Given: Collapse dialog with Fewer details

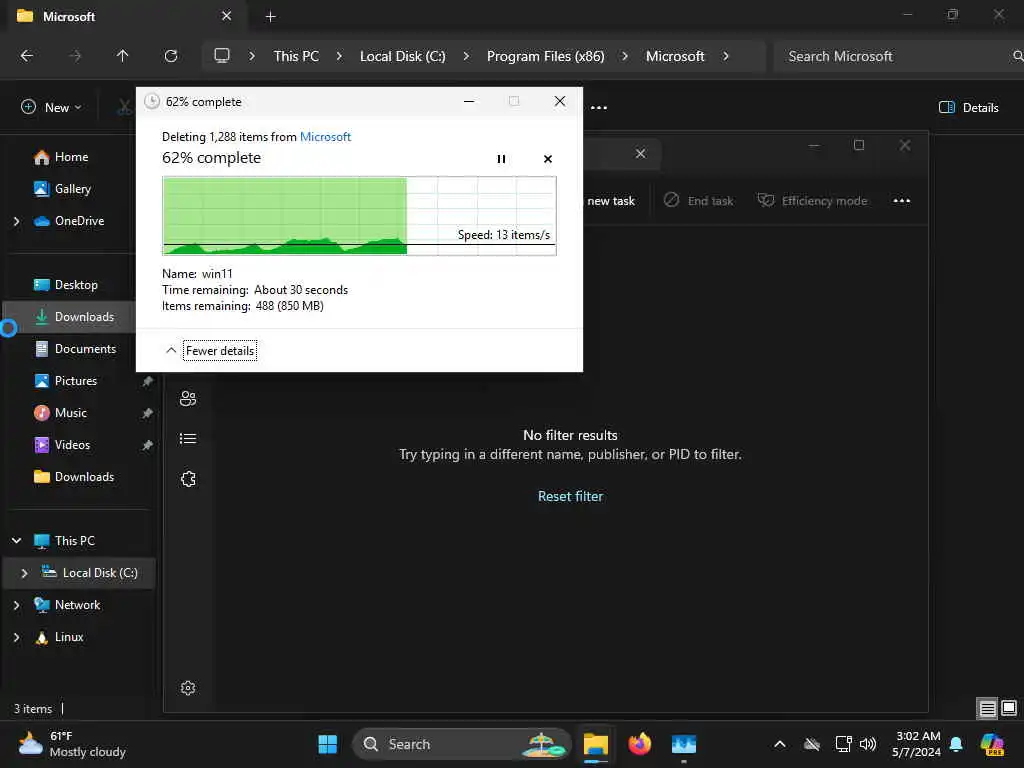Looking at the screenshot, I should click(220, 351).
